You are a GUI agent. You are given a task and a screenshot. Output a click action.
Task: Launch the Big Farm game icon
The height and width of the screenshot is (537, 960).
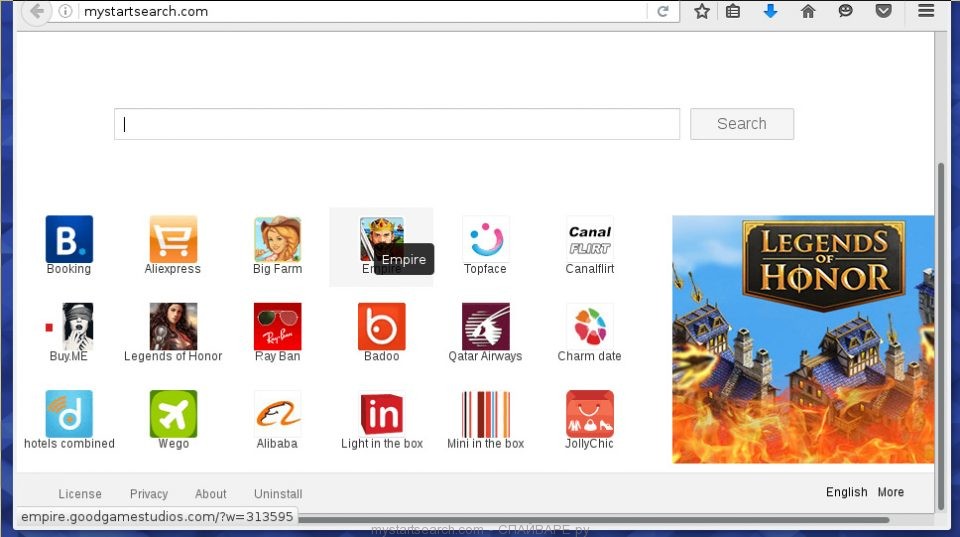coord(277,239)
